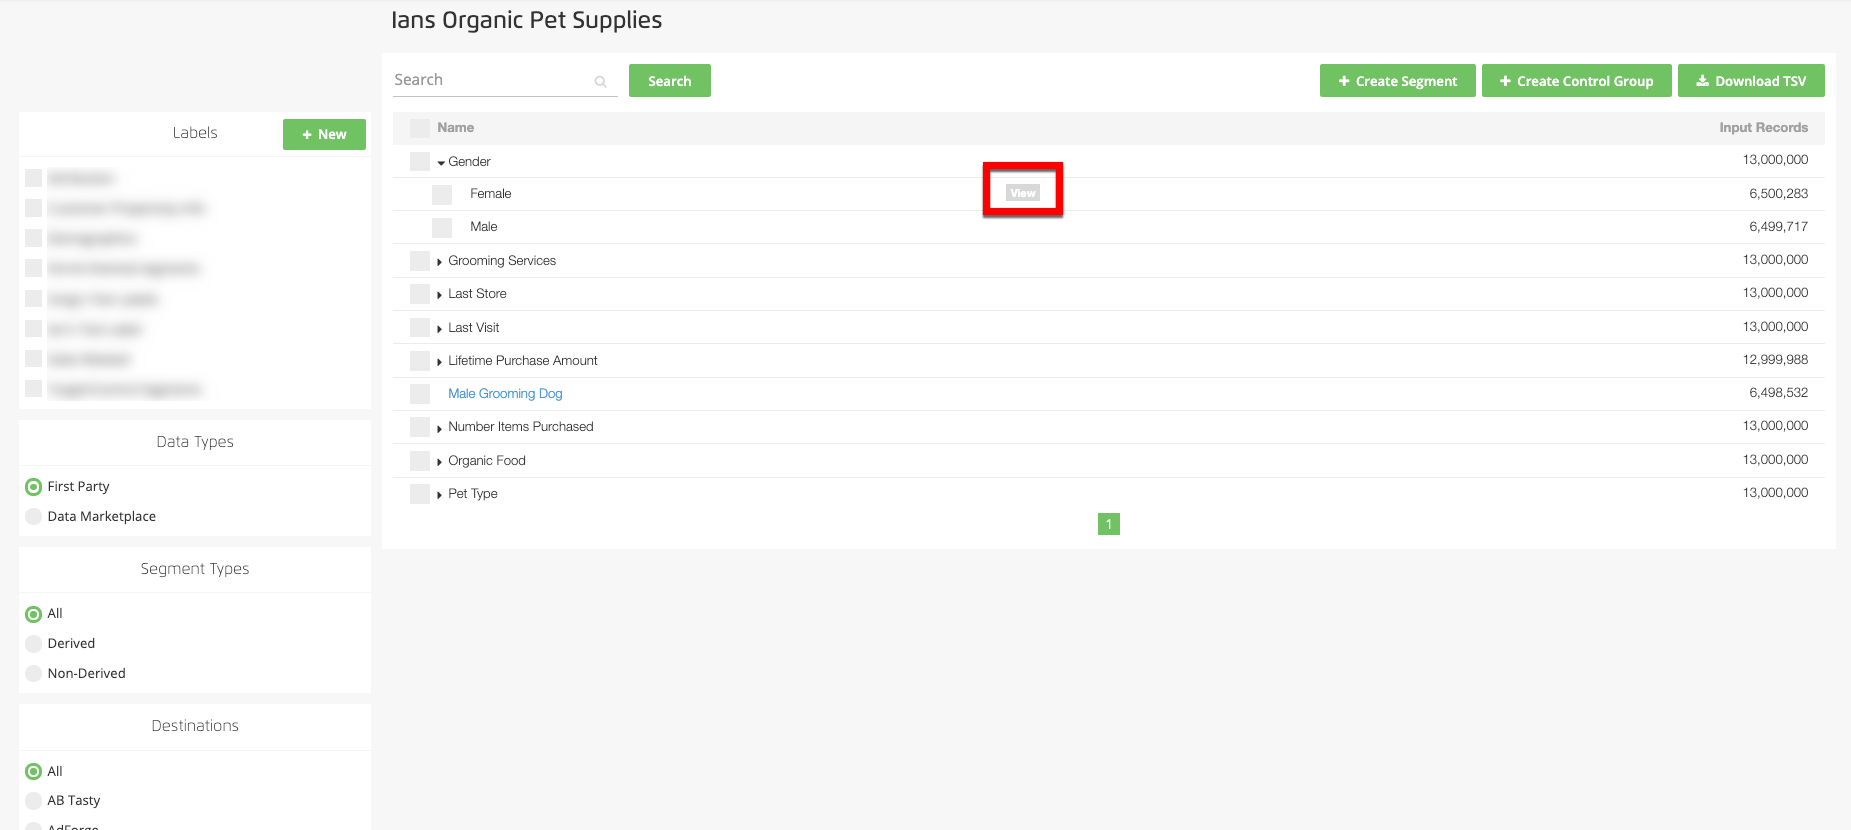The image size is (1851, 830).
Task: Select First Party data type
Action: click(x=34, y=487)
